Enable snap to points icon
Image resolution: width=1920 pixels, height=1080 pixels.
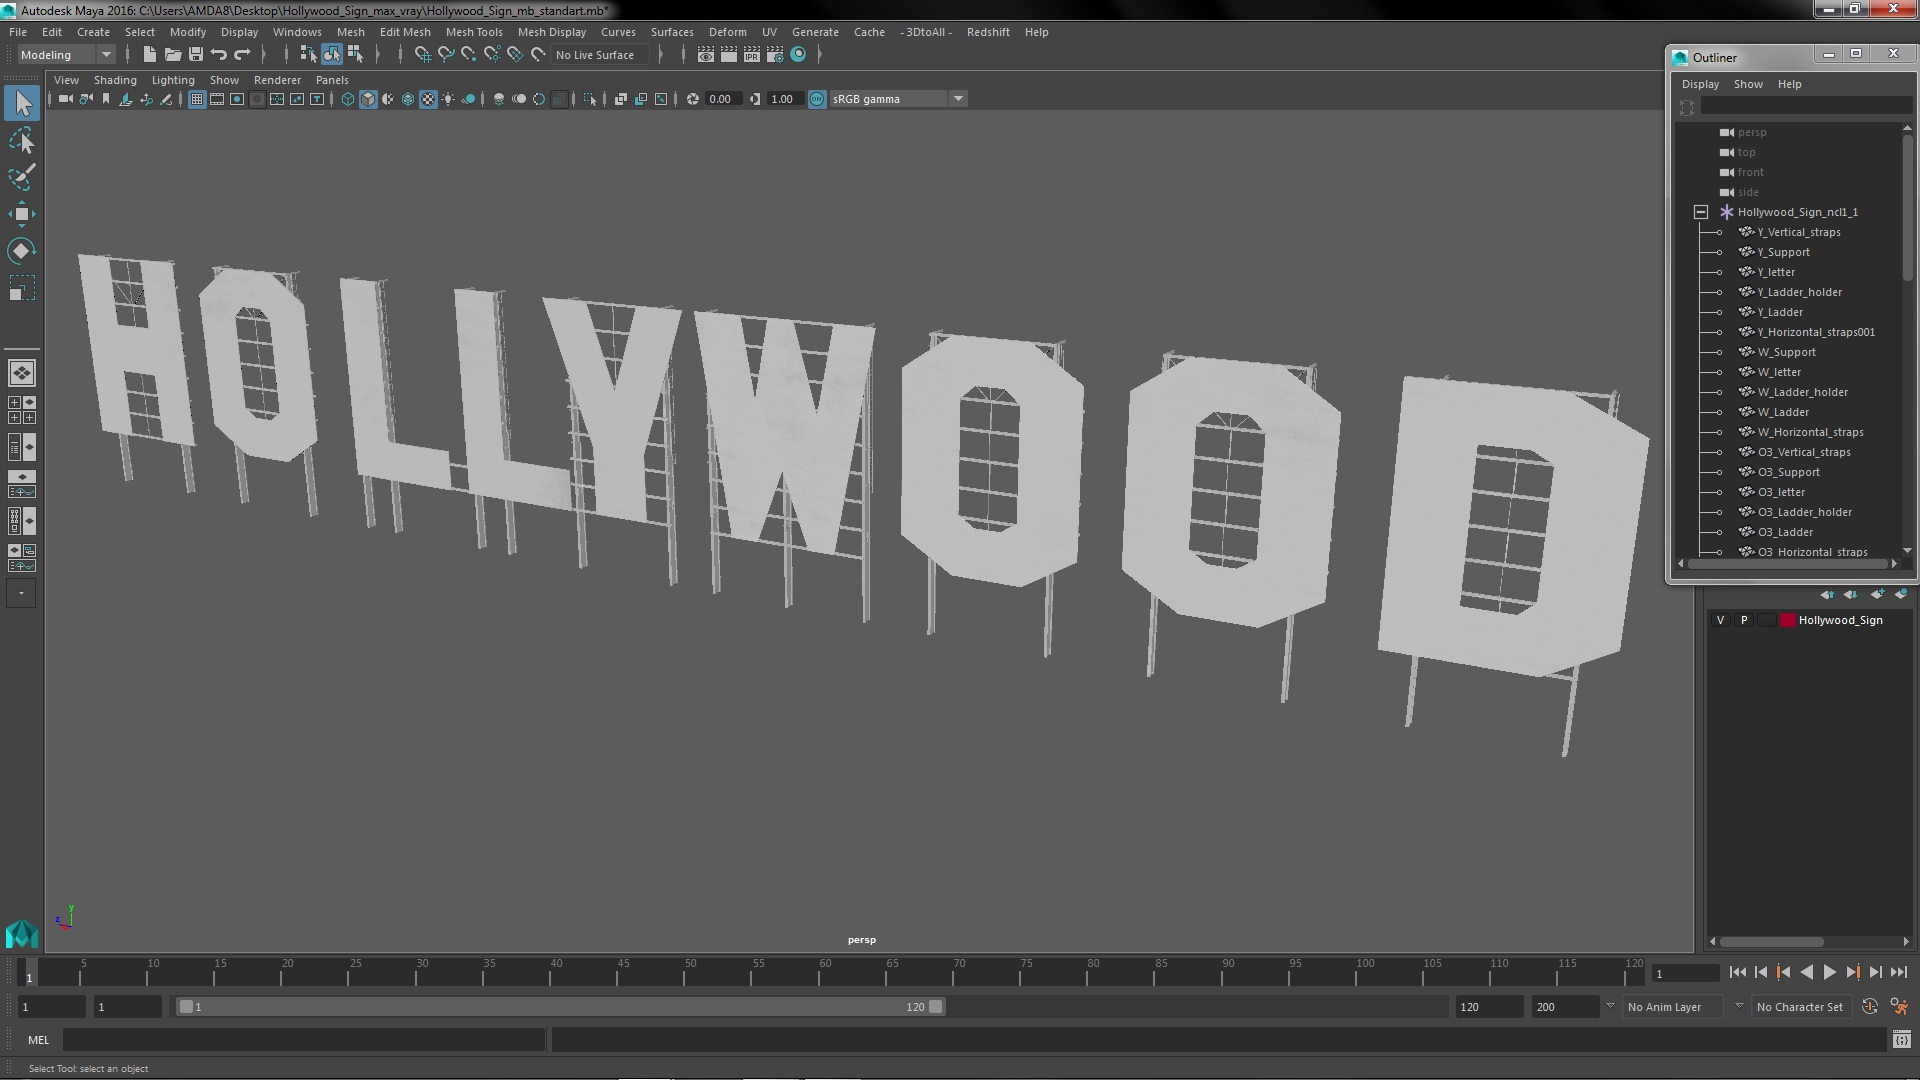[x=469, y=55]
